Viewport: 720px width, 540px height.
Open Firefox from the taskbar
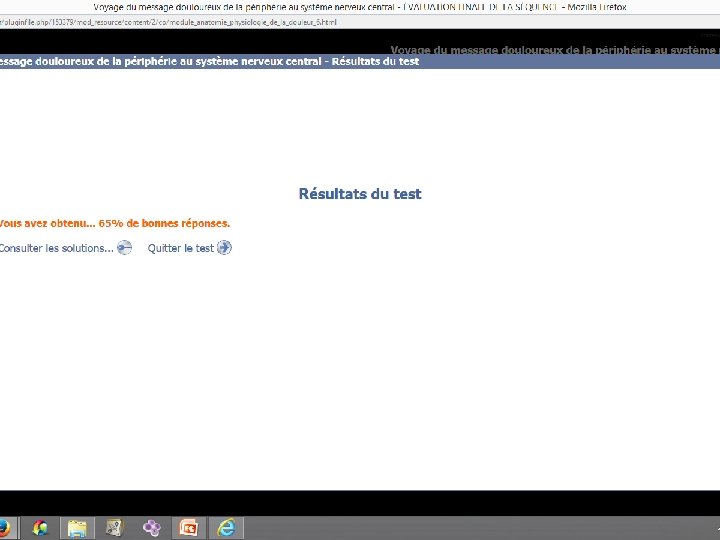(5, 528)
